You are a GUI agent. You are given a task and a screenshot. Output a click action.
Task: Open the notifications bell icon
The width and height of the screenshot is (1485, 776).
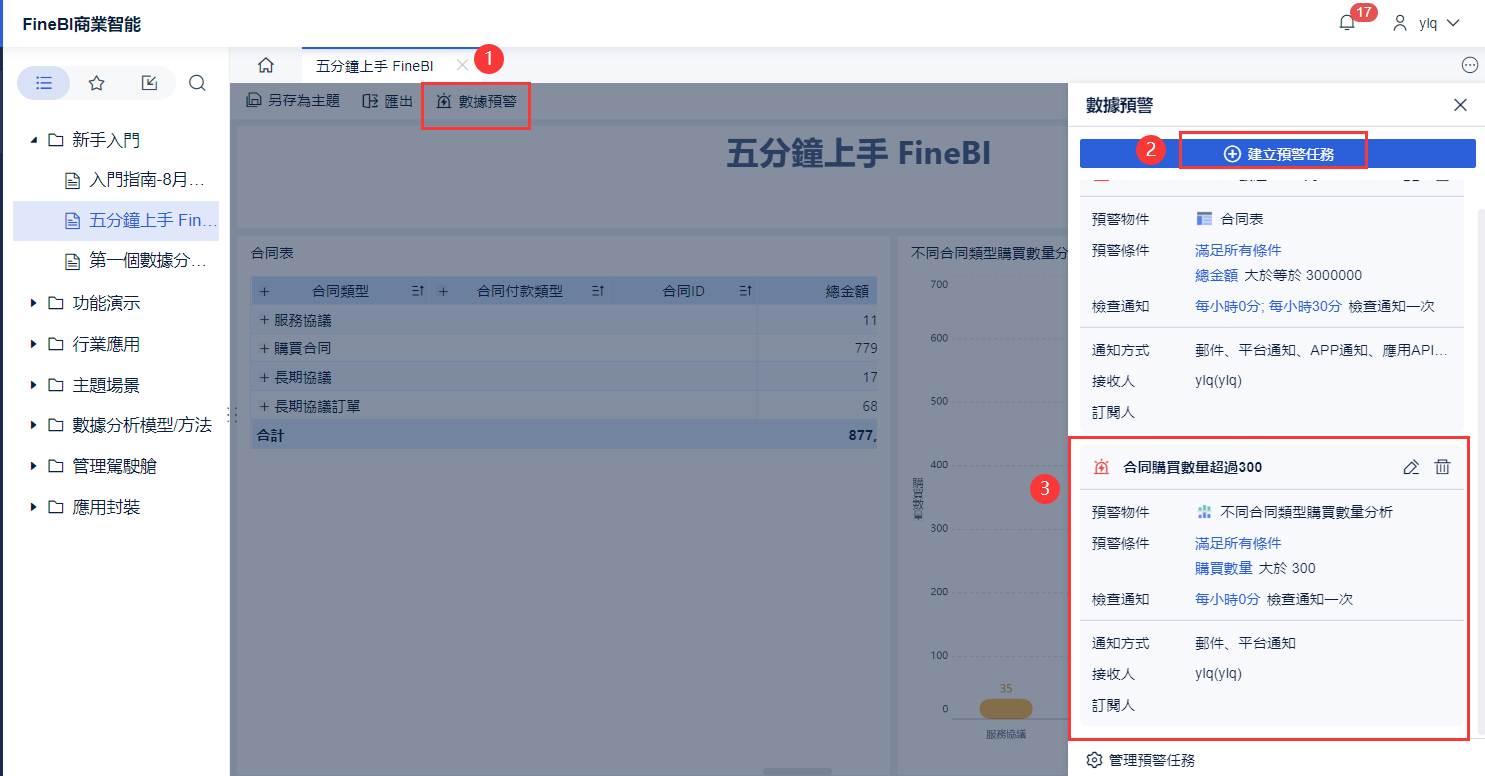coord(1347,23)
